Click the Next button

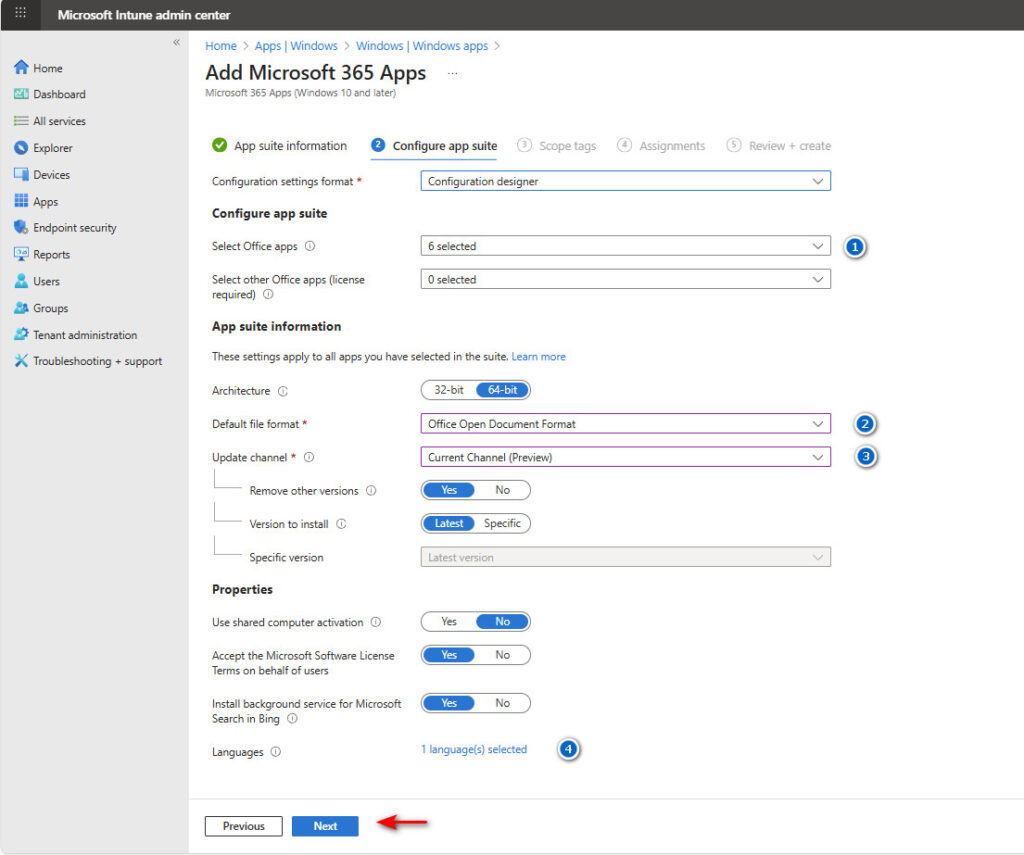click(x=325, y=826)
